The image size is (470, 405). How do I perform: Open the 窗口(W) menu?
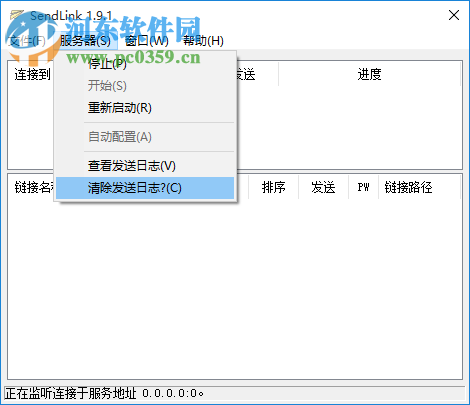pyautogui.click(x=147, y=41)
